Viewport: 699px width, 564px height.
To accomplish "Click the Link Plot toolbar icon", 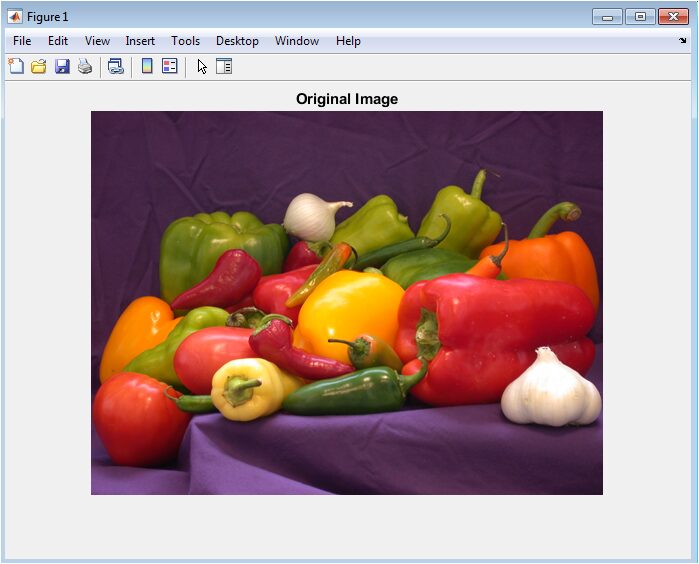I will [x=116, y=67].
